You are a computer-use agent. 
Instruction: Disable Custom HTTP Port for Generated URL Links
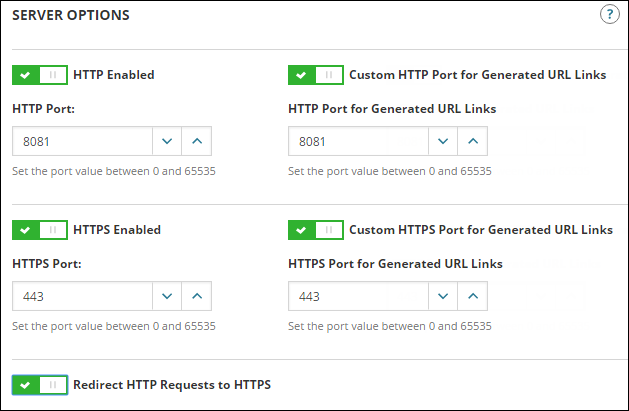point(315,75)
